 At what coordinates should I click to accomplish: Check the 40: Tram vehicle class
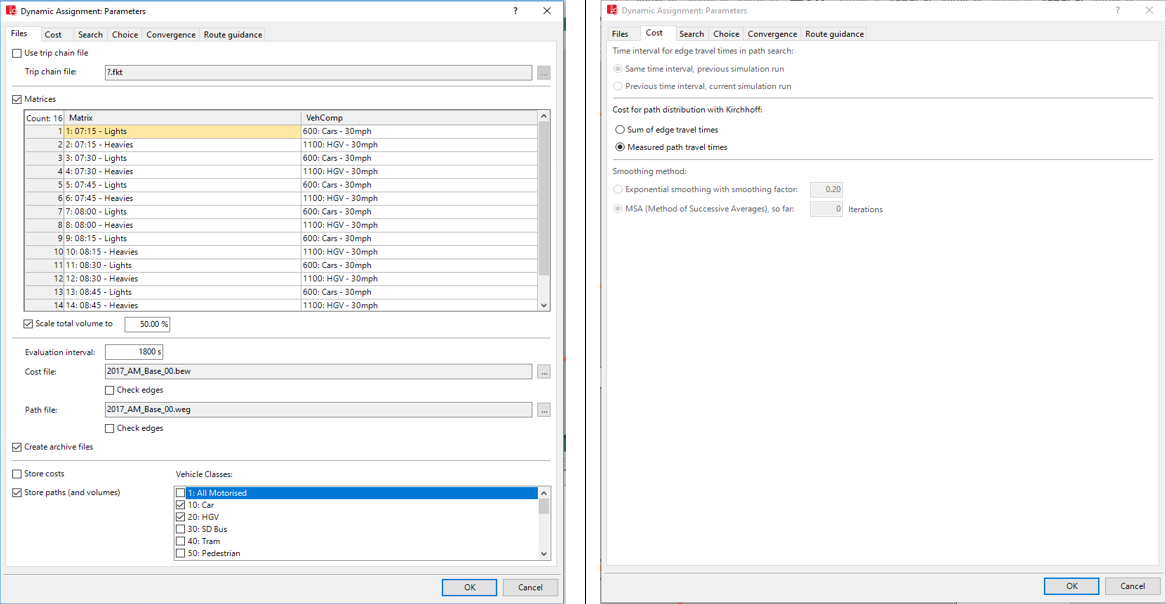[x=181, y=541]
